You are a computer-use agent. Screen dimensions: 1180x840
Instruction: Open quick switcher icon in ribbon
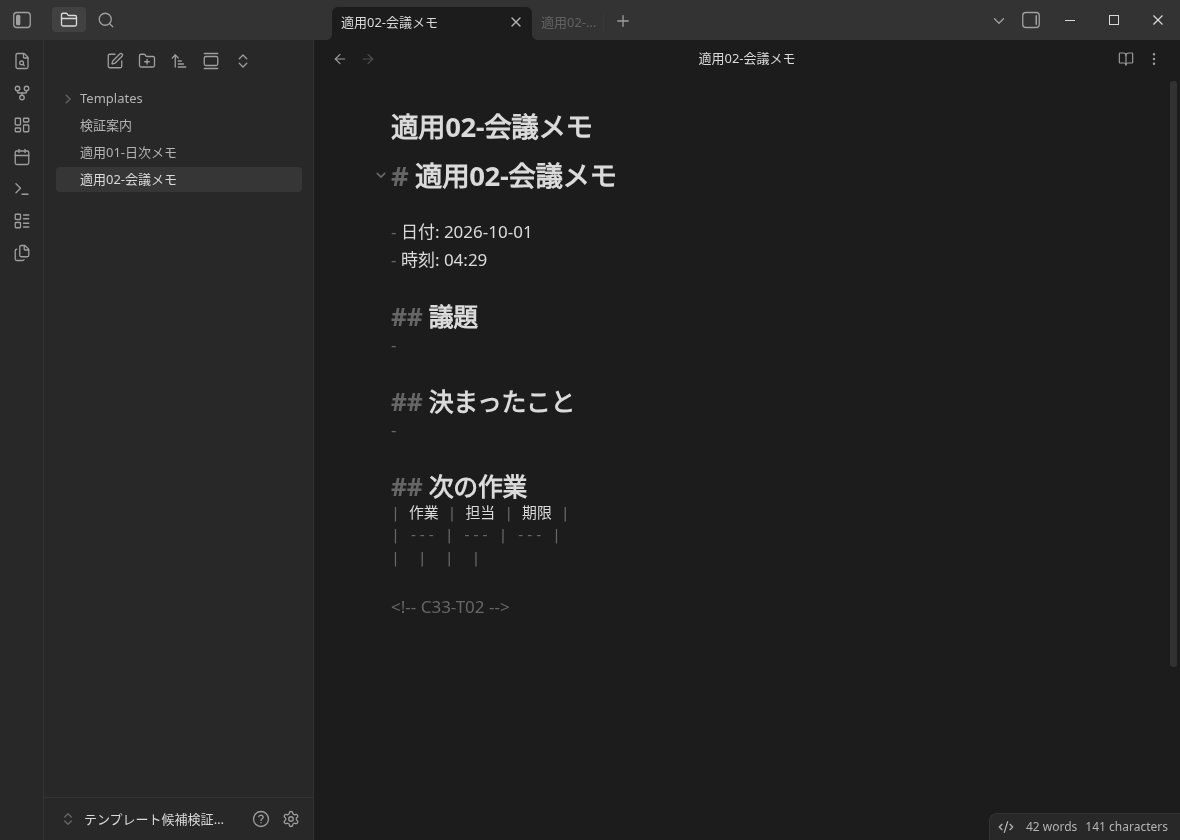[x=22, y=61]
